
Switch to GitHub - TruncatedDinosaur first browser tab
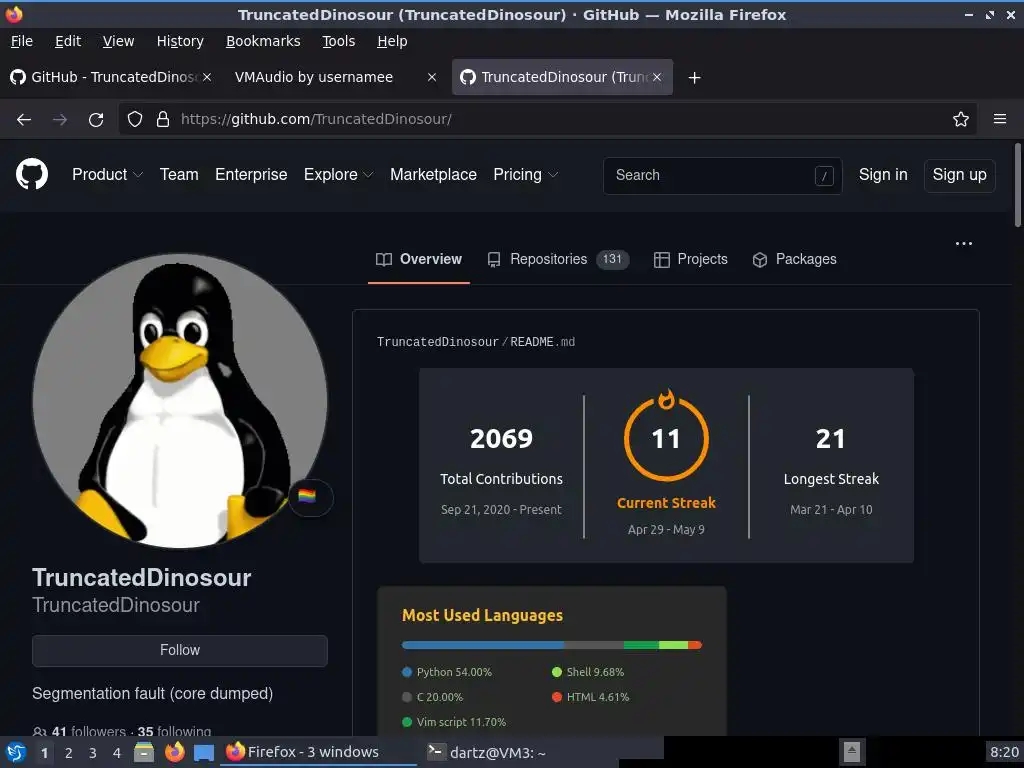point(111,77)
